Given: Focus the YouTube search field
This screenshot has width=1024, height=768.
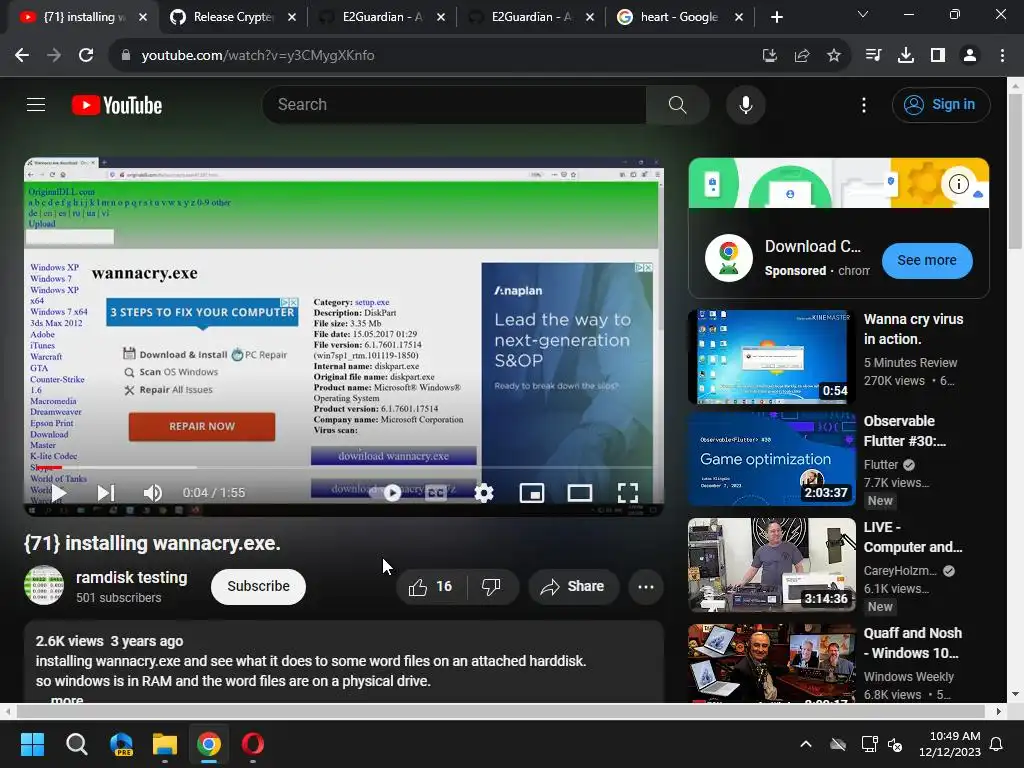Looking at the screenshot, I should pyautogui.click(x=454, y=104).
